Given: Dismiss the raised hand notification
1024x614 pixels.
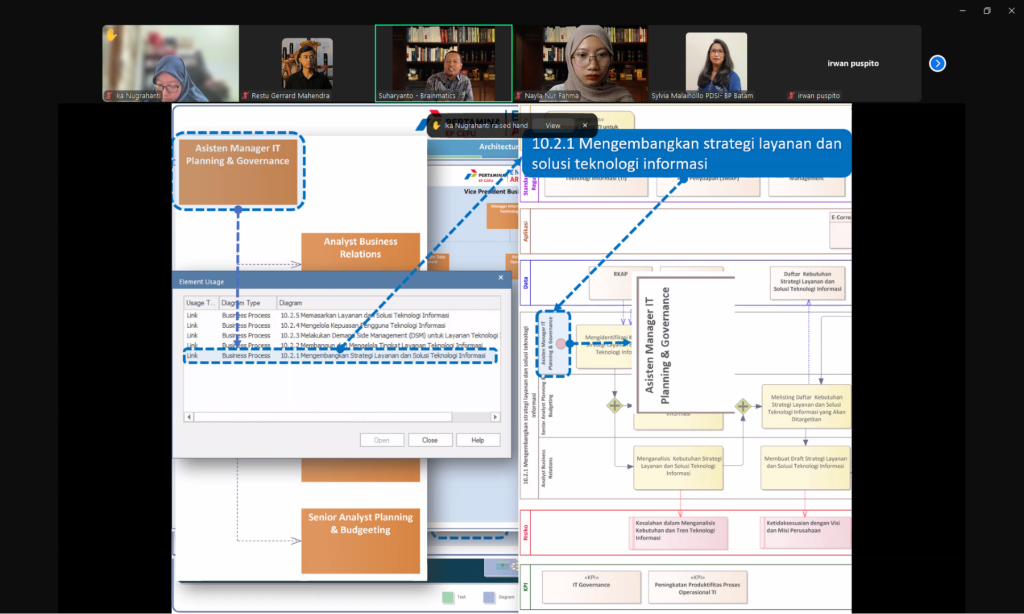Looking at the screenshot, I should [585, 125].
